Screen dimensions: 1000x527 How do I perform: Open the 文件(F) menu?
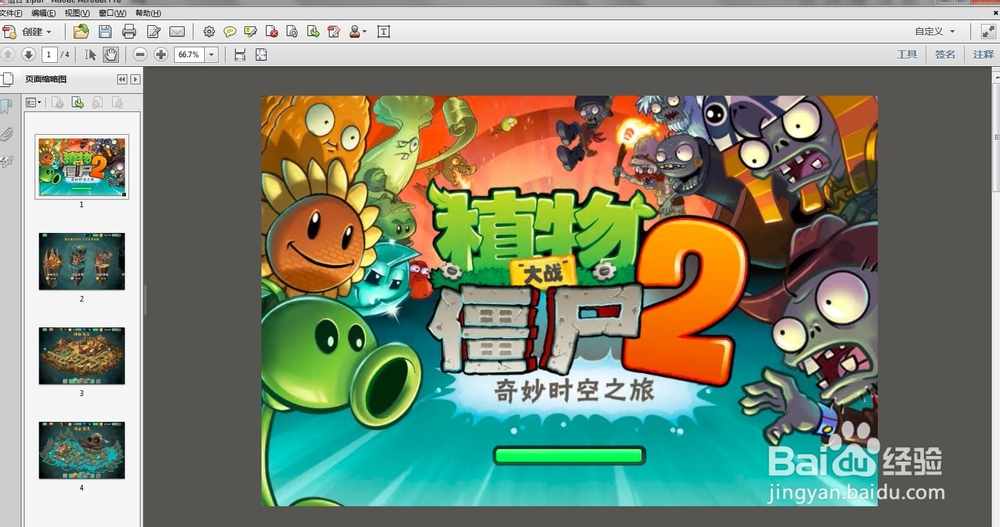click(x=11, y=13)
